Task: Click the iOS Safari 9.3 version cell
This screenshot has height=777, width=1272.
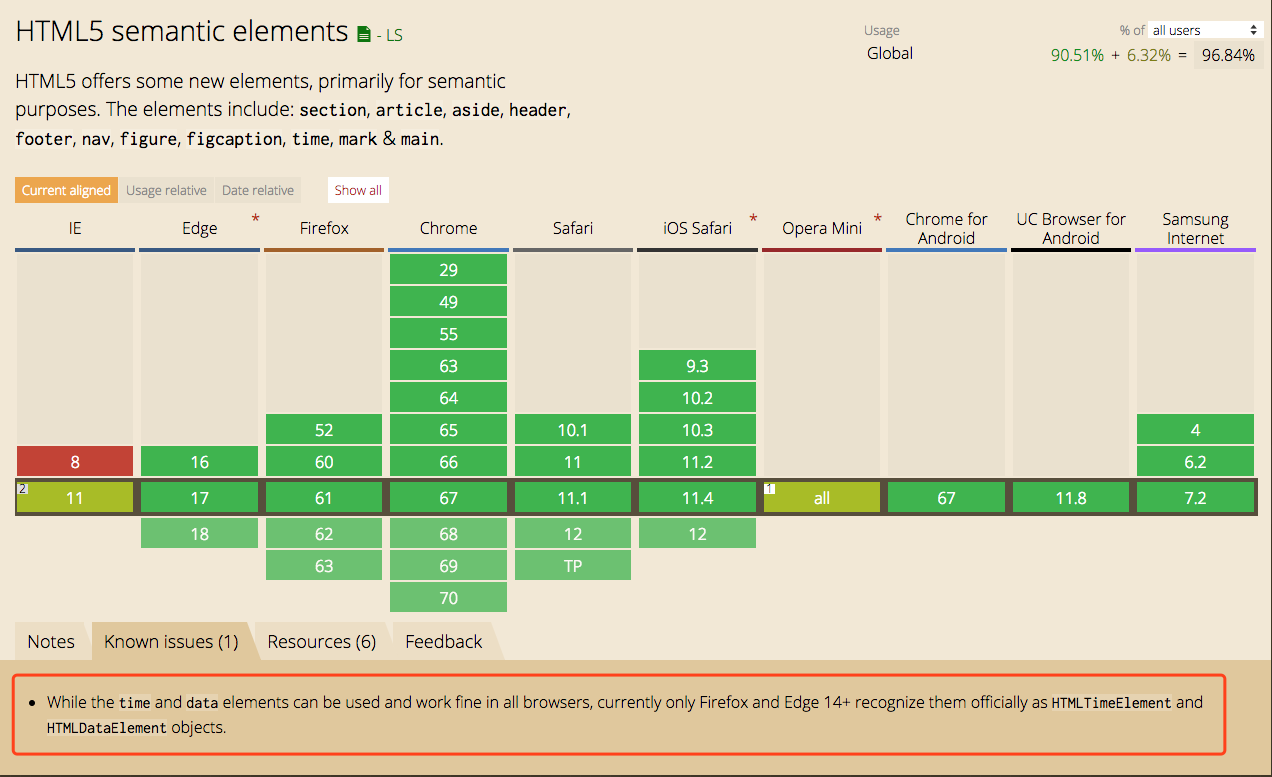Action: coord(698,366)
